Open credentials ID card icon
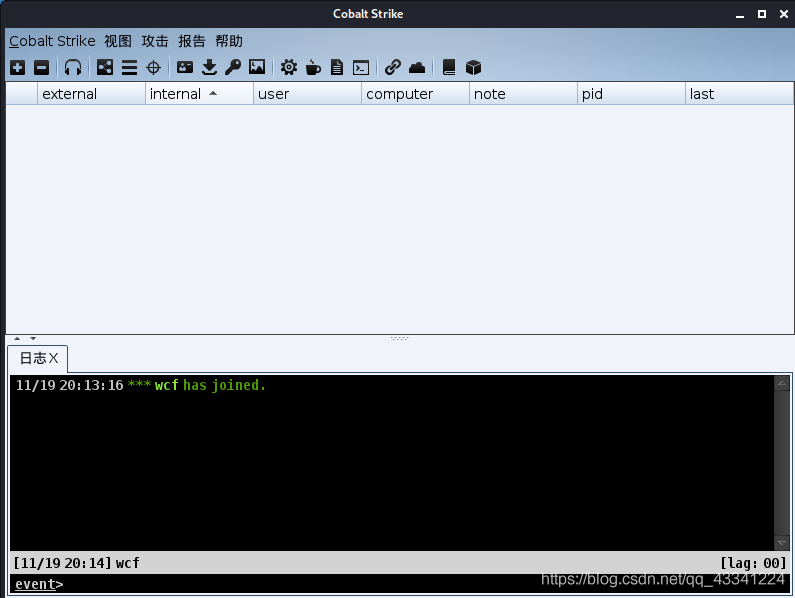795x598 pixels. (x=185, y=67)
